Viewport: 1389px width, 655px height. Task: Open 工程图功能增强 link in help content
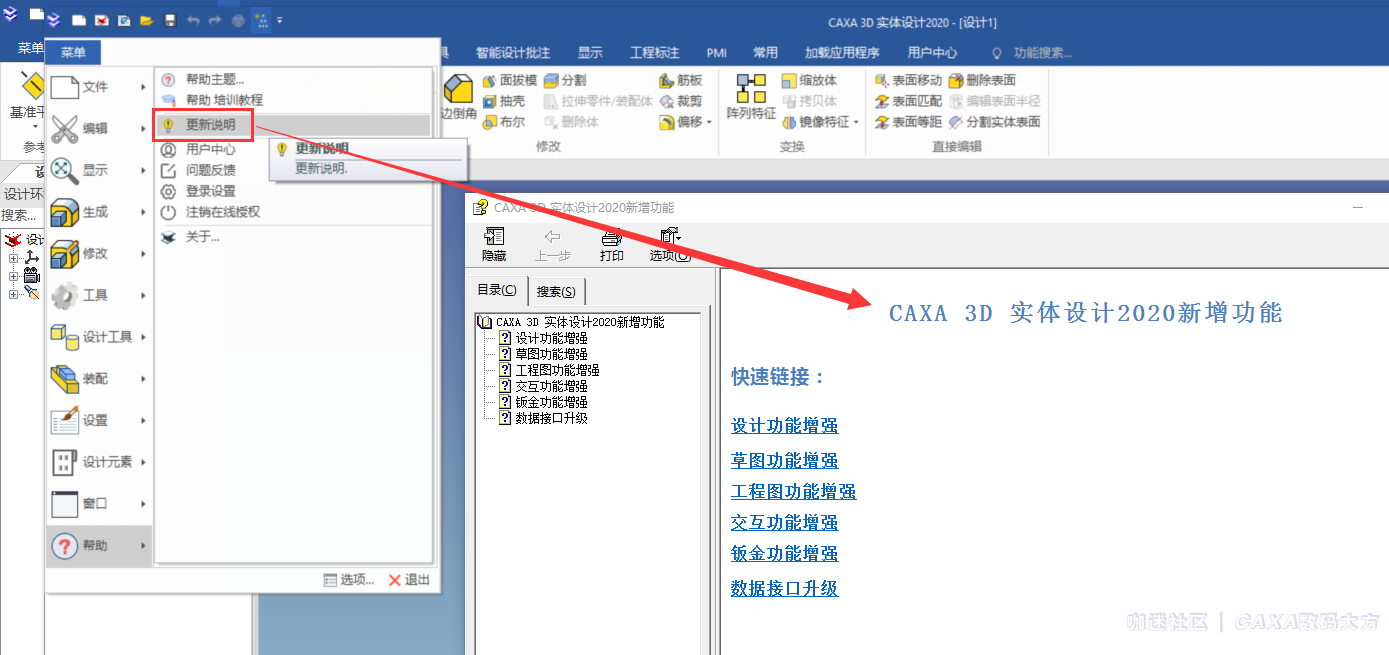pyautogui.click(x=794, y=492)
